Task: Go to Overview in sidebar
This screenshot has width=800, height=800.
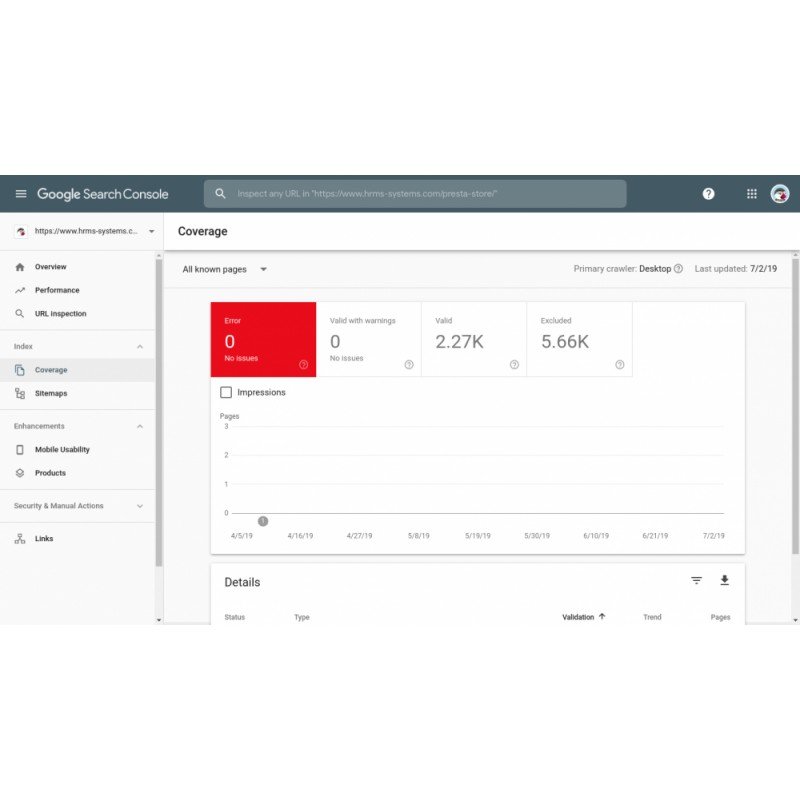Action: 78,267
